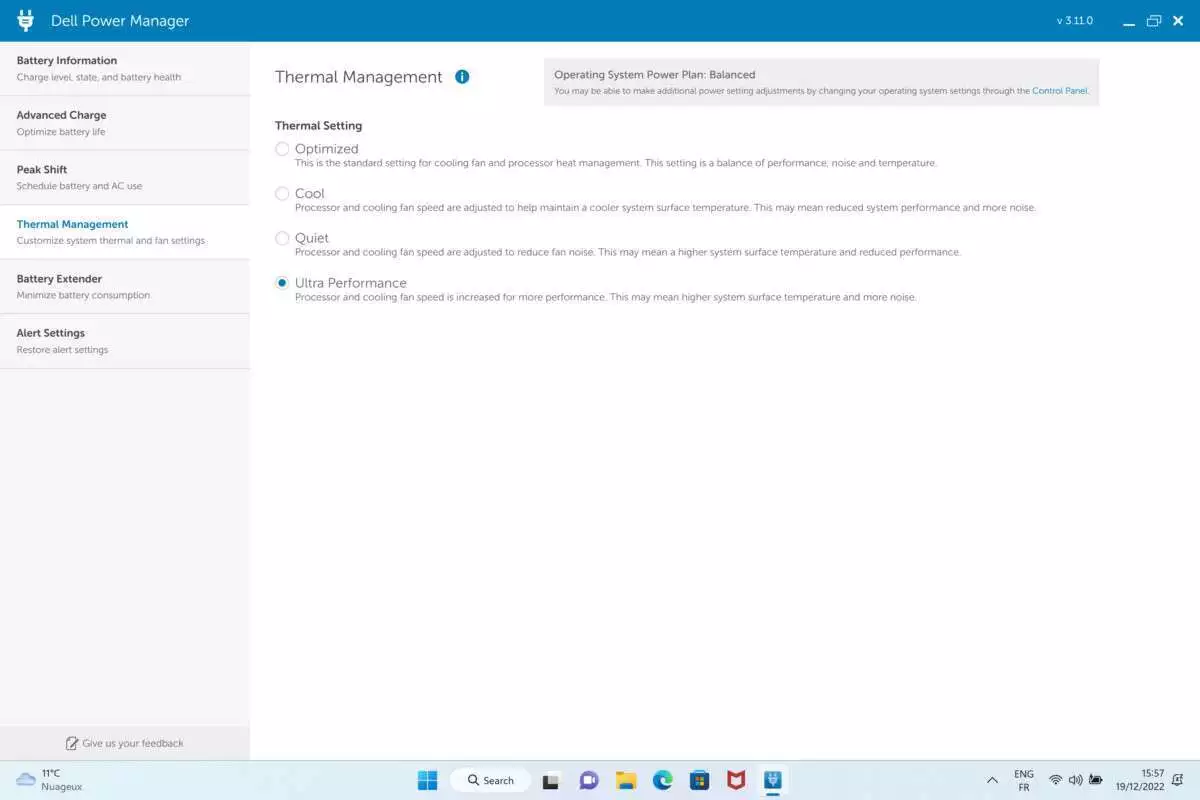Open the Wi-Fi network icon in the tray
This screenshot has height=800, width=1200.
point(1055,780)
